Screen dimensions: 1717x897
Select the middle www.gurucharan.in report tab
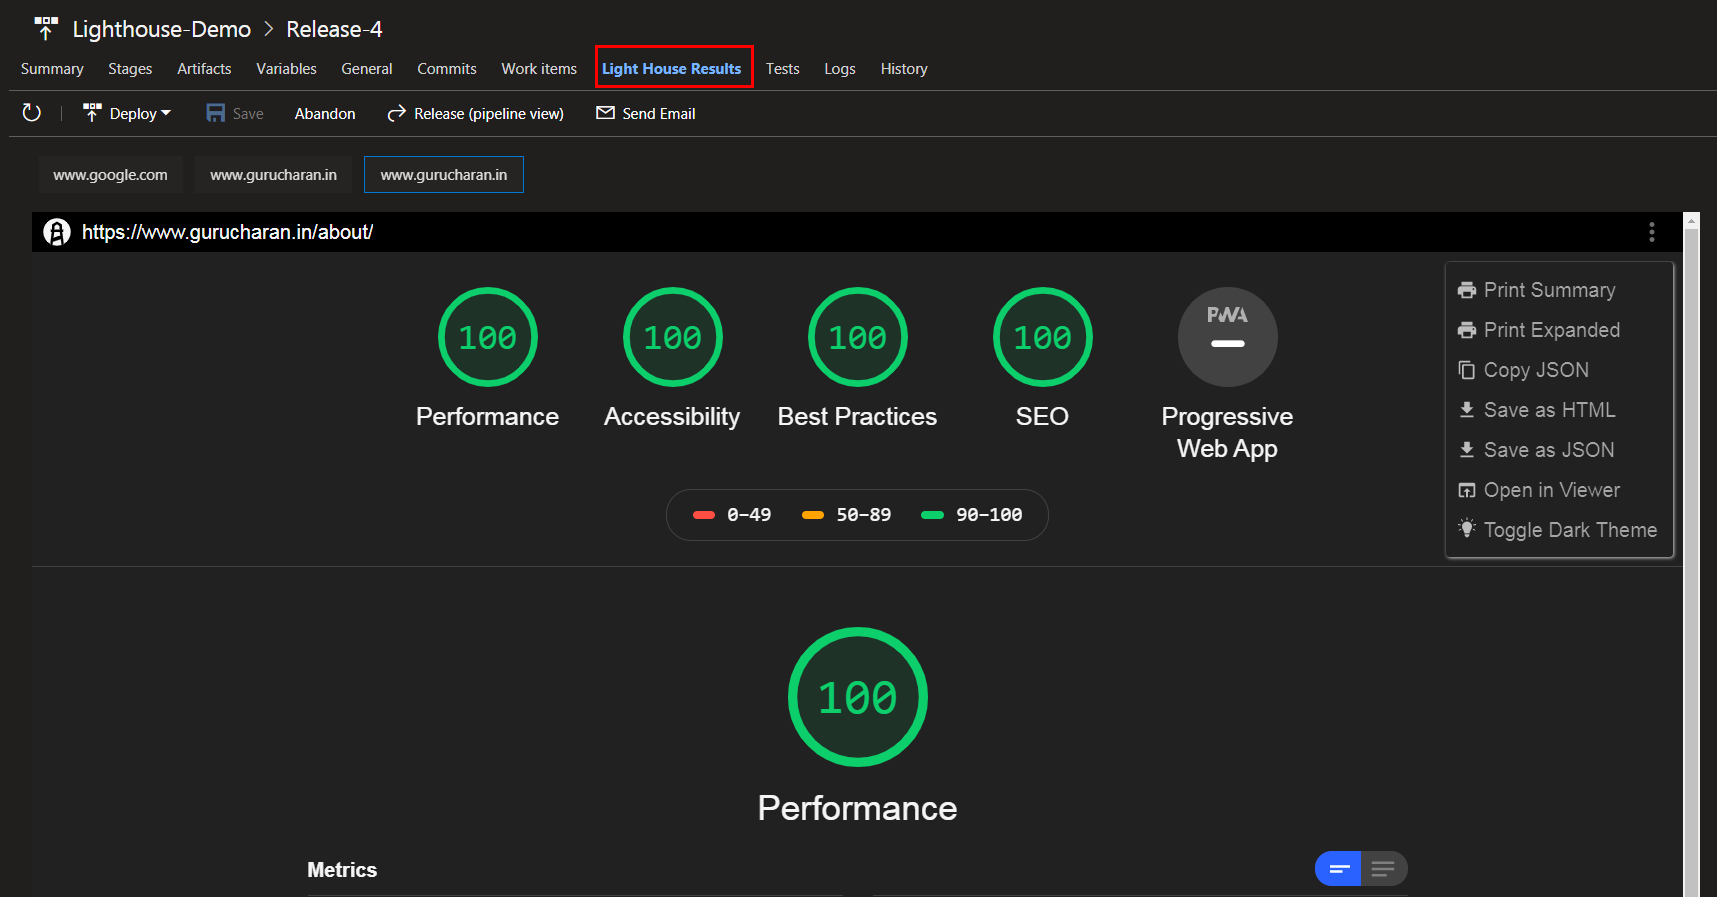273,174
